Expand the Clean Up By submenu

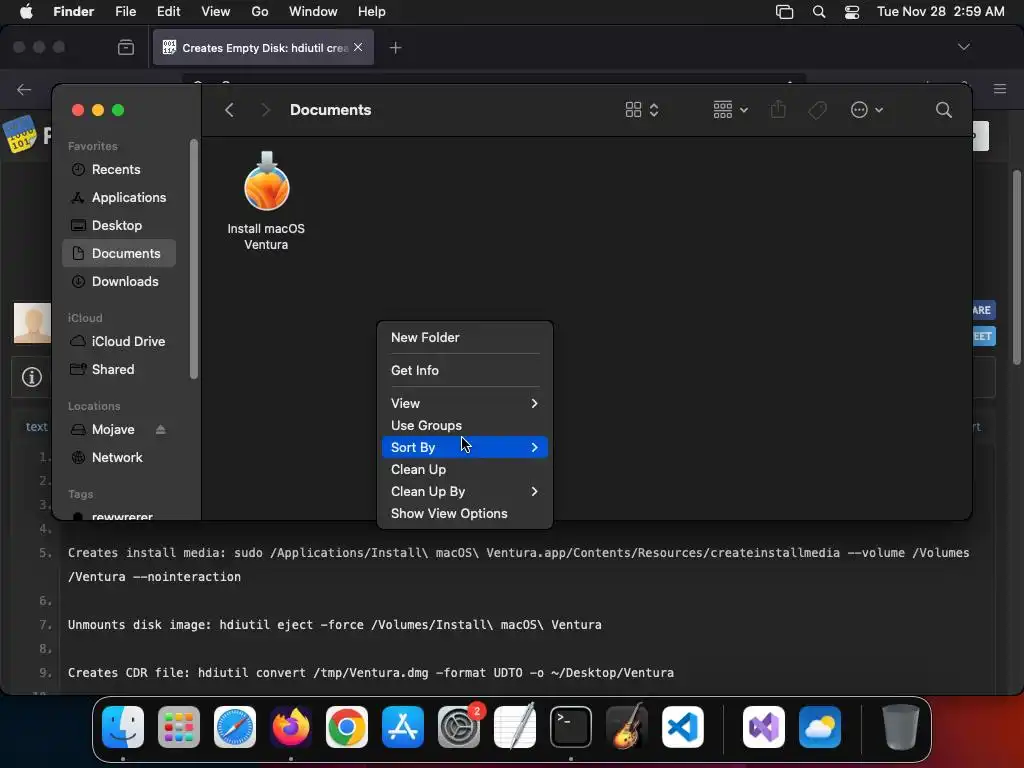click(465, 492)
